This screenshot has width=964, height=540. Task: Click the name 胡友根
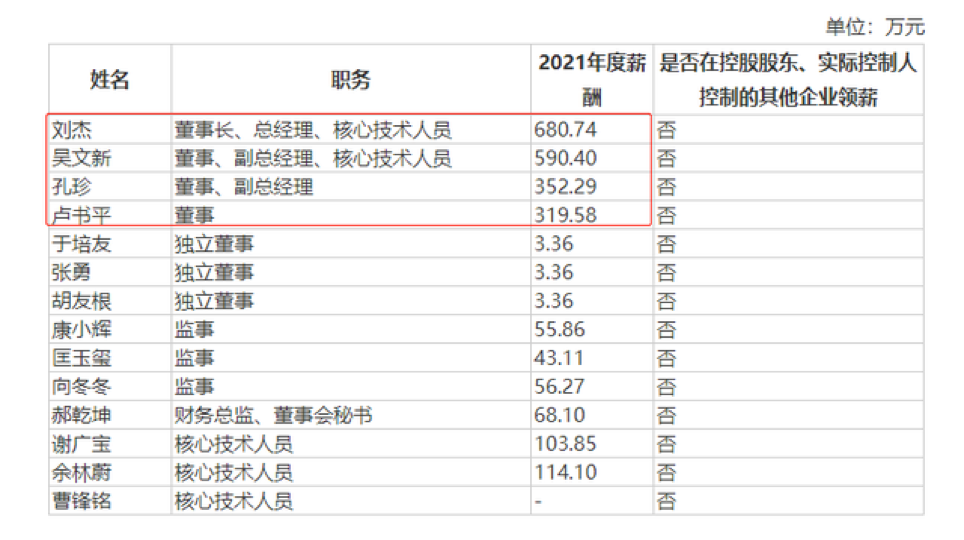(x=82, y=301)
